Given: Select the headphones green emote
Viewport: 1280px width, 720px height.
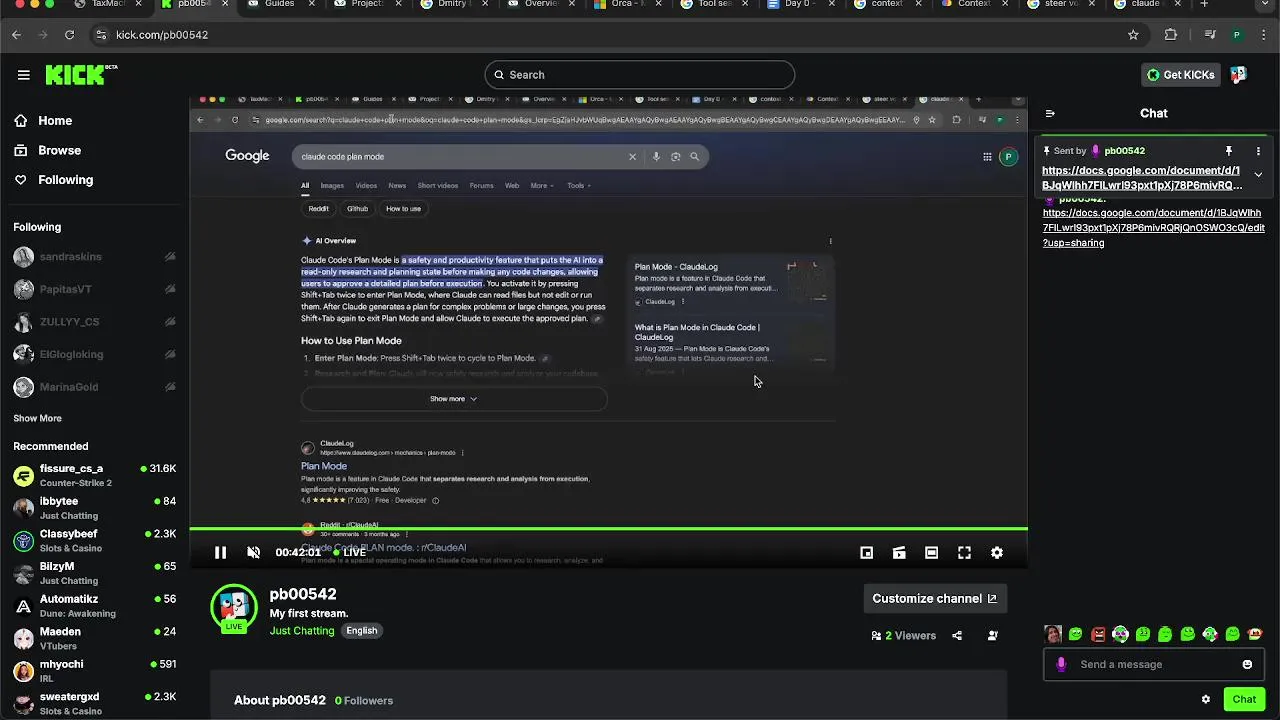Looking at the screenshot, I should click(x=1120, y=634).
